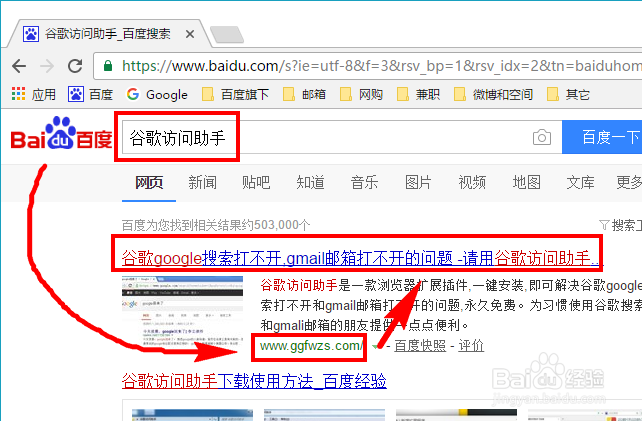The image size is (642, 421).
Task: Switch to the 贴吧 tab
Action: (x=256, y=182)
